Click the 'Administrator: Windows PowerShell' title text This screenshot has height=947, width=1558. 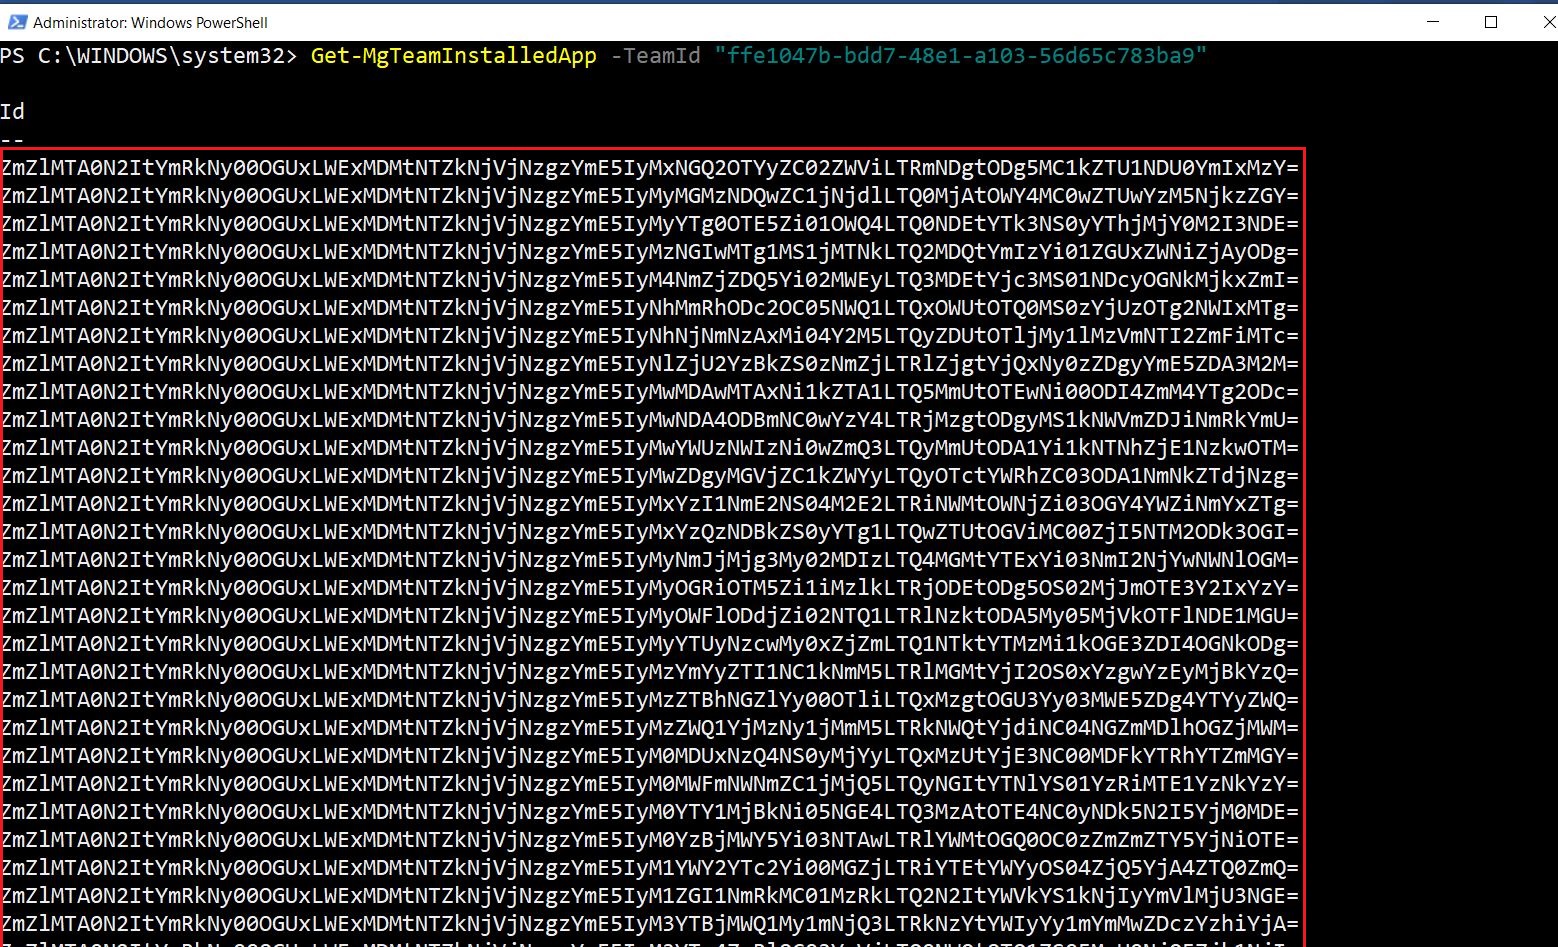click(150, 22)
